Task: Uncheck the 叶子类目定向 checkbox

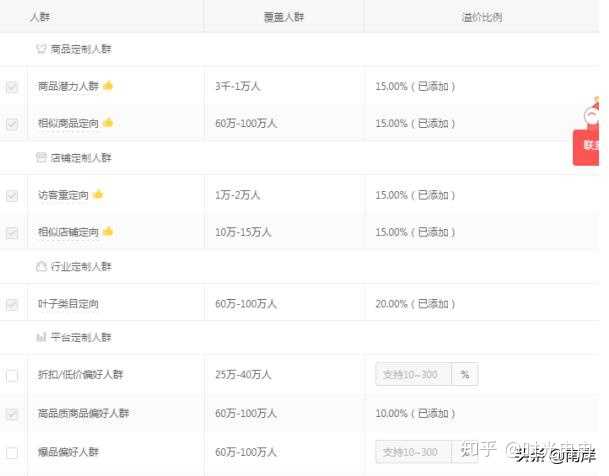Action: click(x=12, y=304)
